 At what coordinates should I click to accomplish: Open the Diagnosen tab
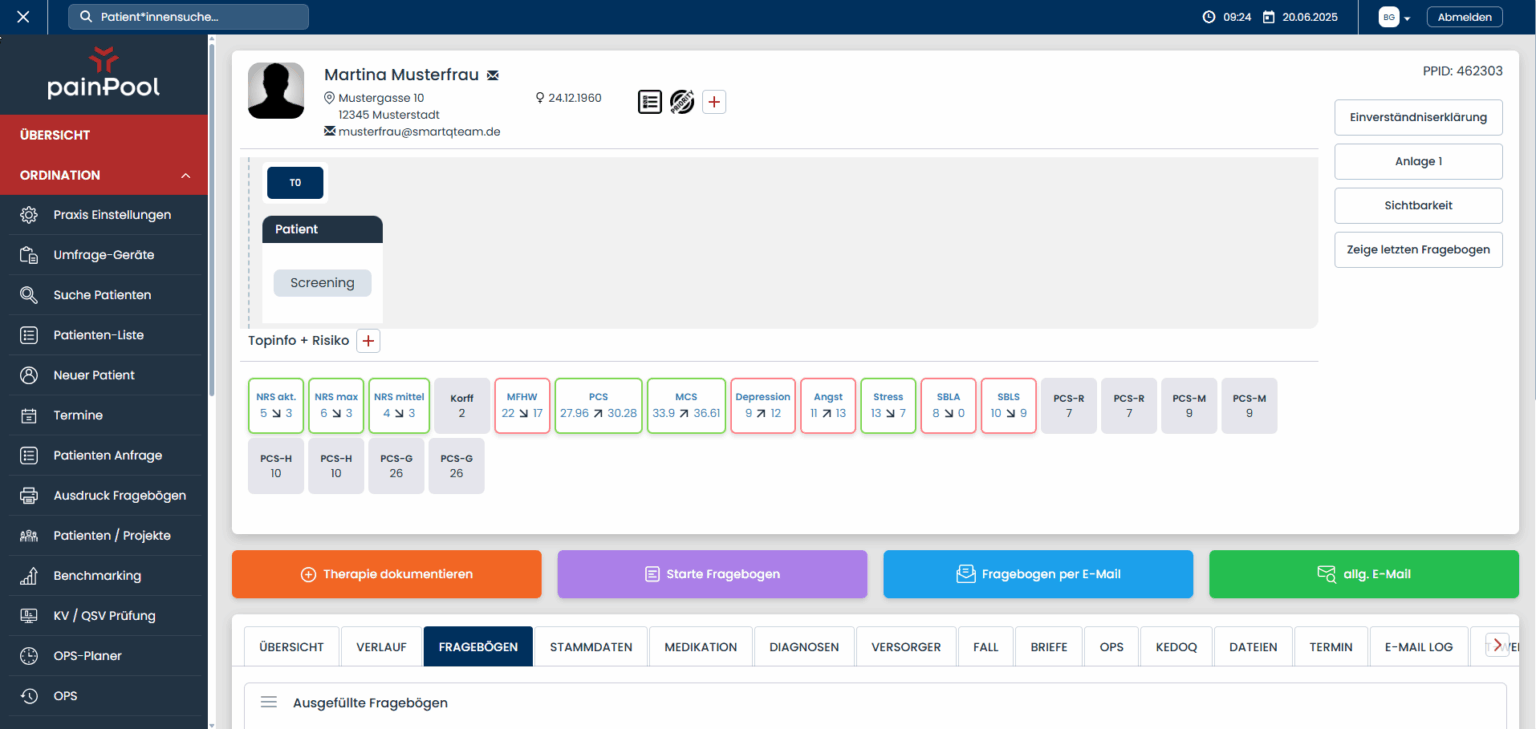point(803,646)
